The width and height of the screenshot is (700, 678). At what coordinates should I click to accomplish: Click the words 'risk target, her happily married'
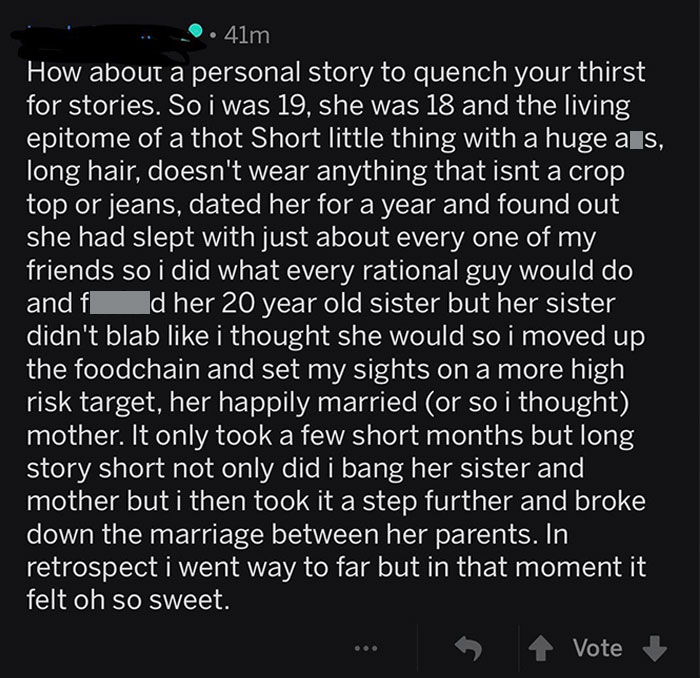221,402
